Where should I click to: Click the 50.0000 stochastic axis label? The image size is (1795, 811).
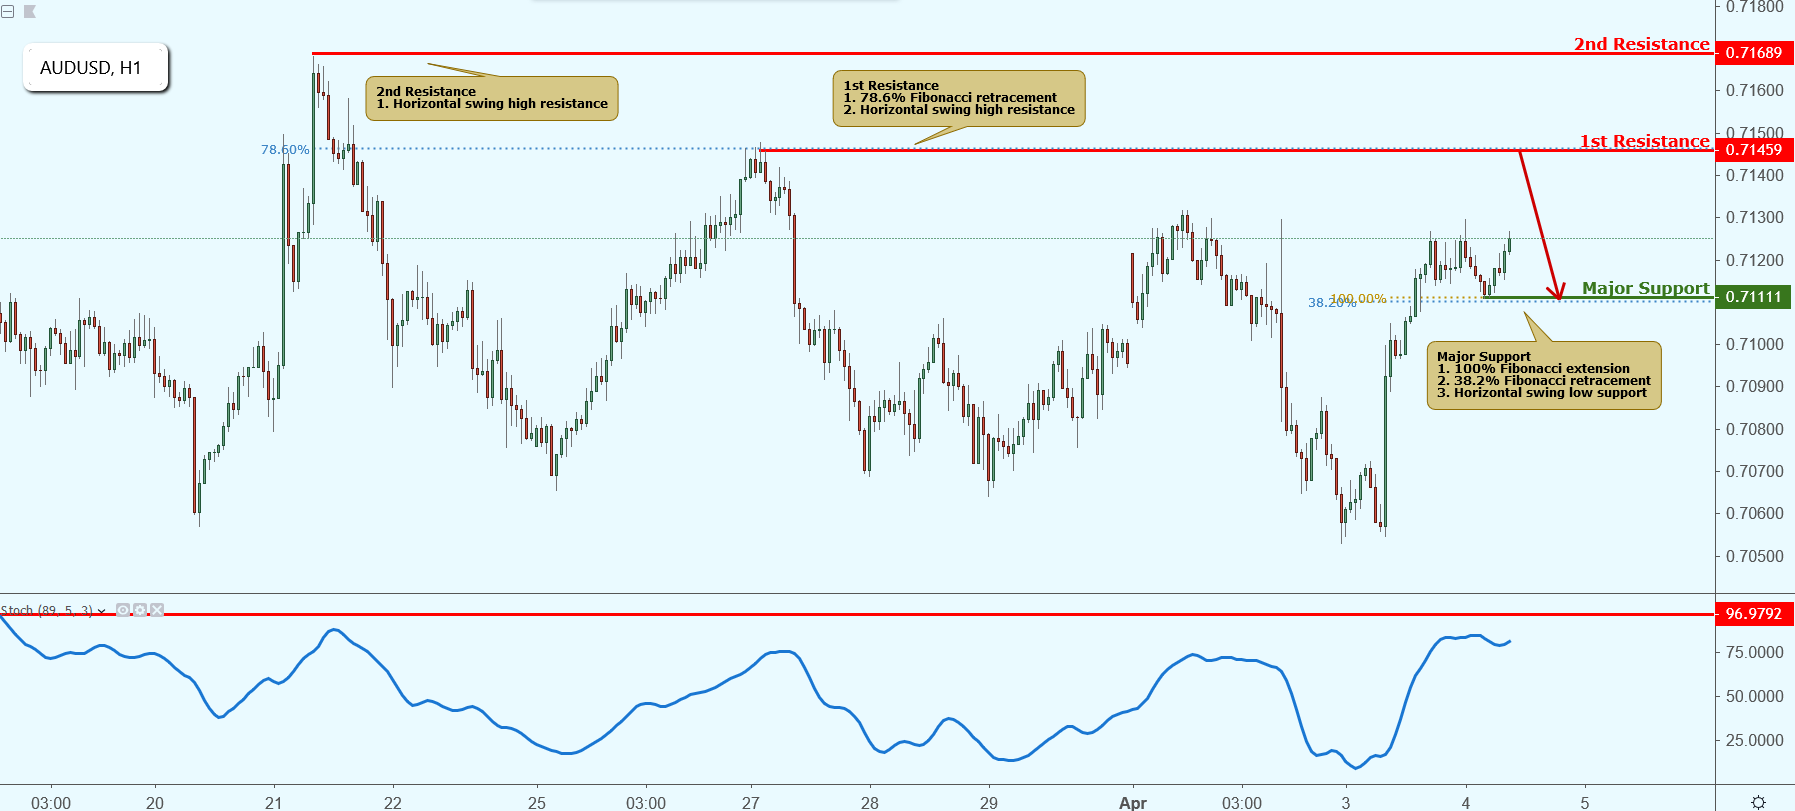pos(1755,696)
